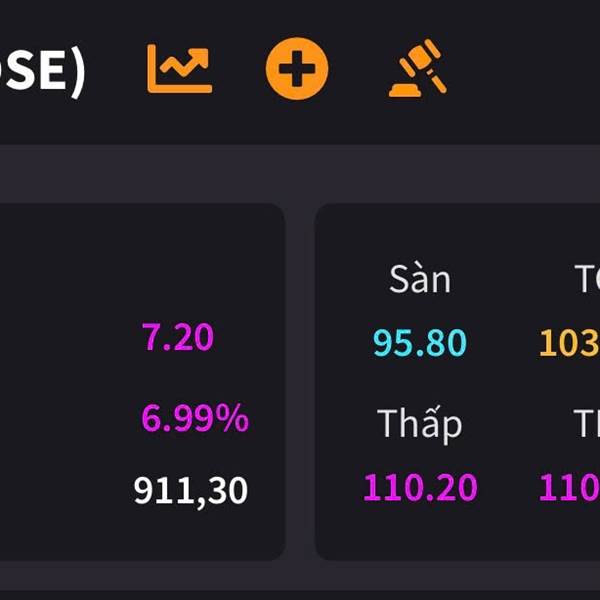Image resolution: width=600 pixels, height=600 pixels.
Task: Select the 911,30 volume figure
Action: (x=190, y=491)
